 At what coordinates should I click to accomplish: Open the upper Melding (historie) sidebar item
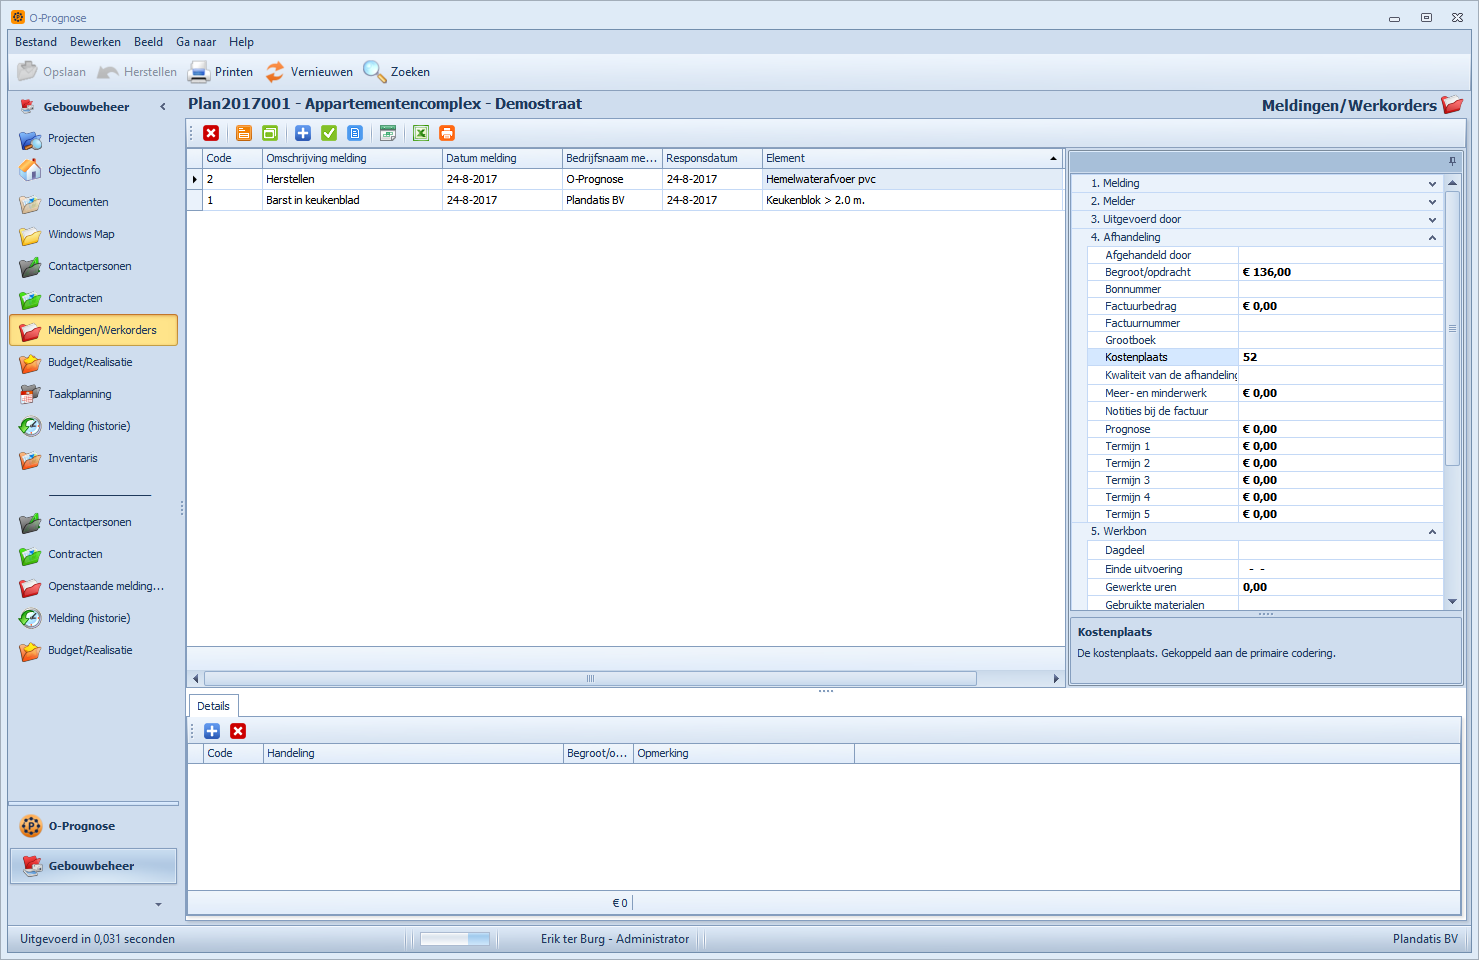point(93,426)
